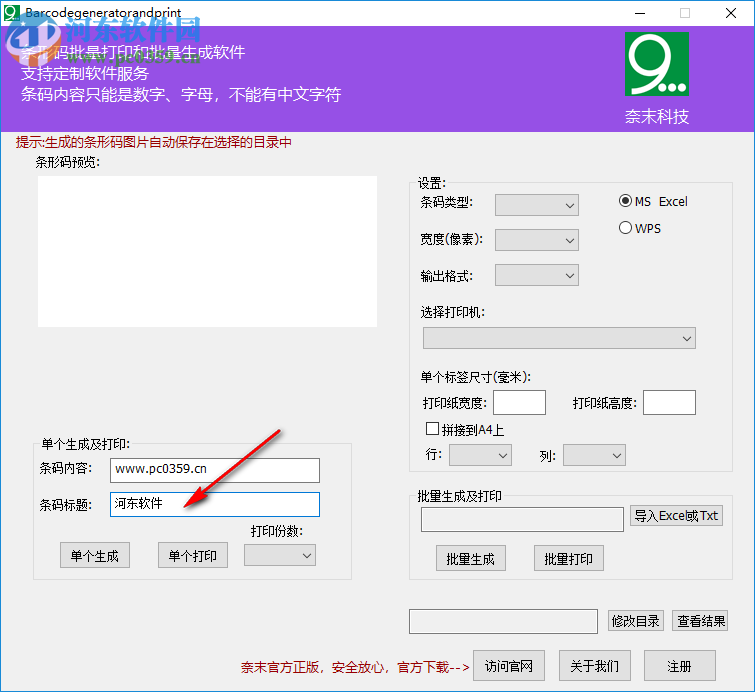This screenshot has height=692, width=755.
Task: Click the app icon in the title bar
Action: pyautogui.click(x=12, y=13)
